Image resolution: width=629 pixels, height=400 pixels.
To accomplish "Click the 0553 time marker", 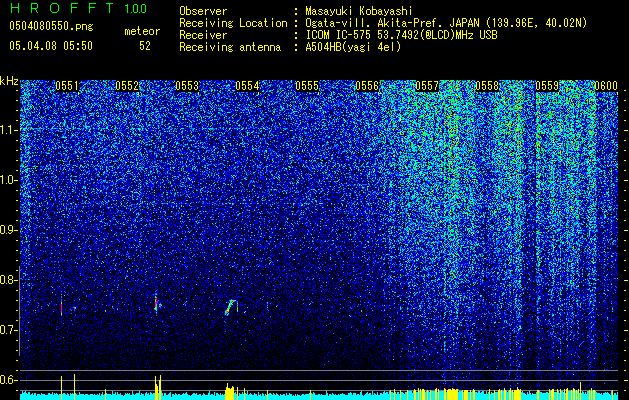I will click(187, 86).
